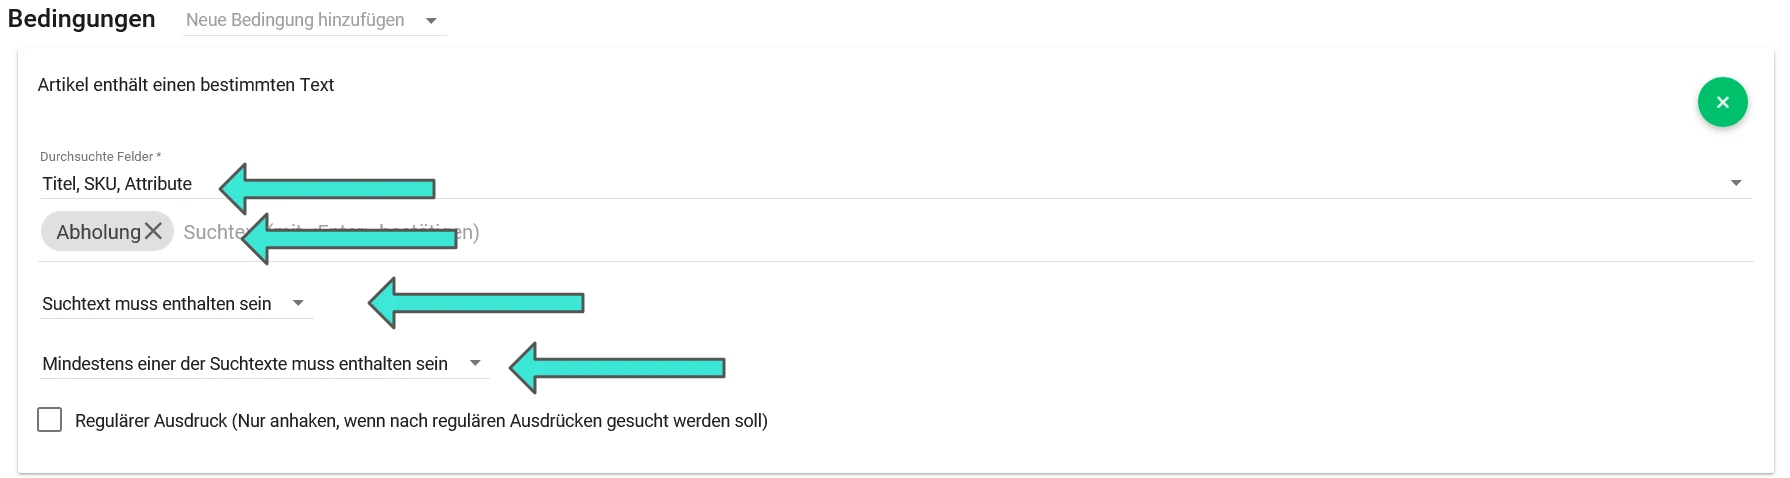Expand the Durchsuchte Felder arrow at far right
Image resolution: width=1790 pixels, height=478 pixels.
(1736, 183)
